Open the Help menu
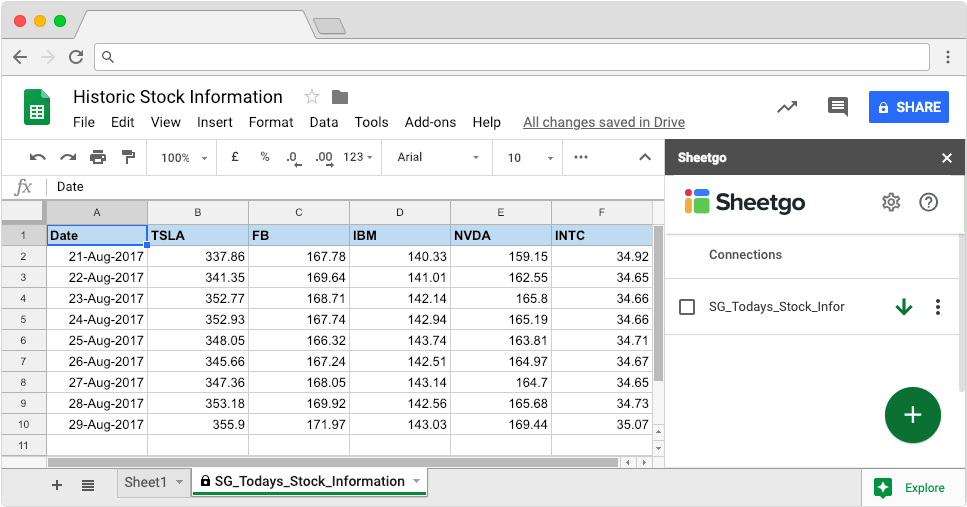 click(487, 122)
